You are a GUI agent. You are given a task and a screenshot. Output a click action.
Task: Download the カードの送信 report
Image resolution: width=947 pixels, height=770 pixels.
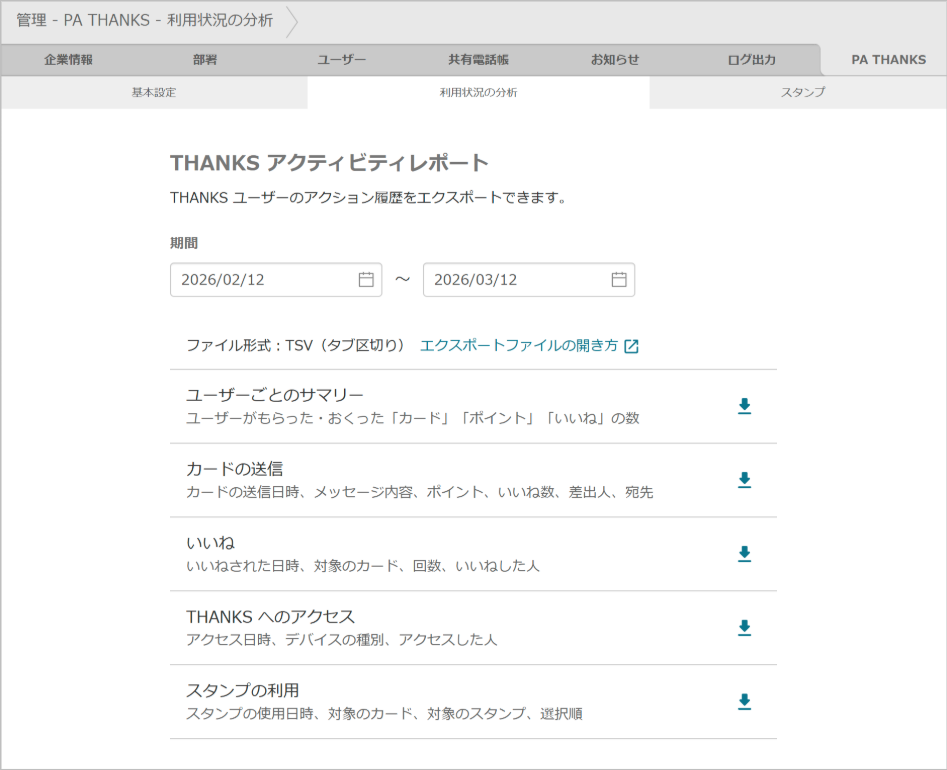pyautogui.click(x=744, y=481)
